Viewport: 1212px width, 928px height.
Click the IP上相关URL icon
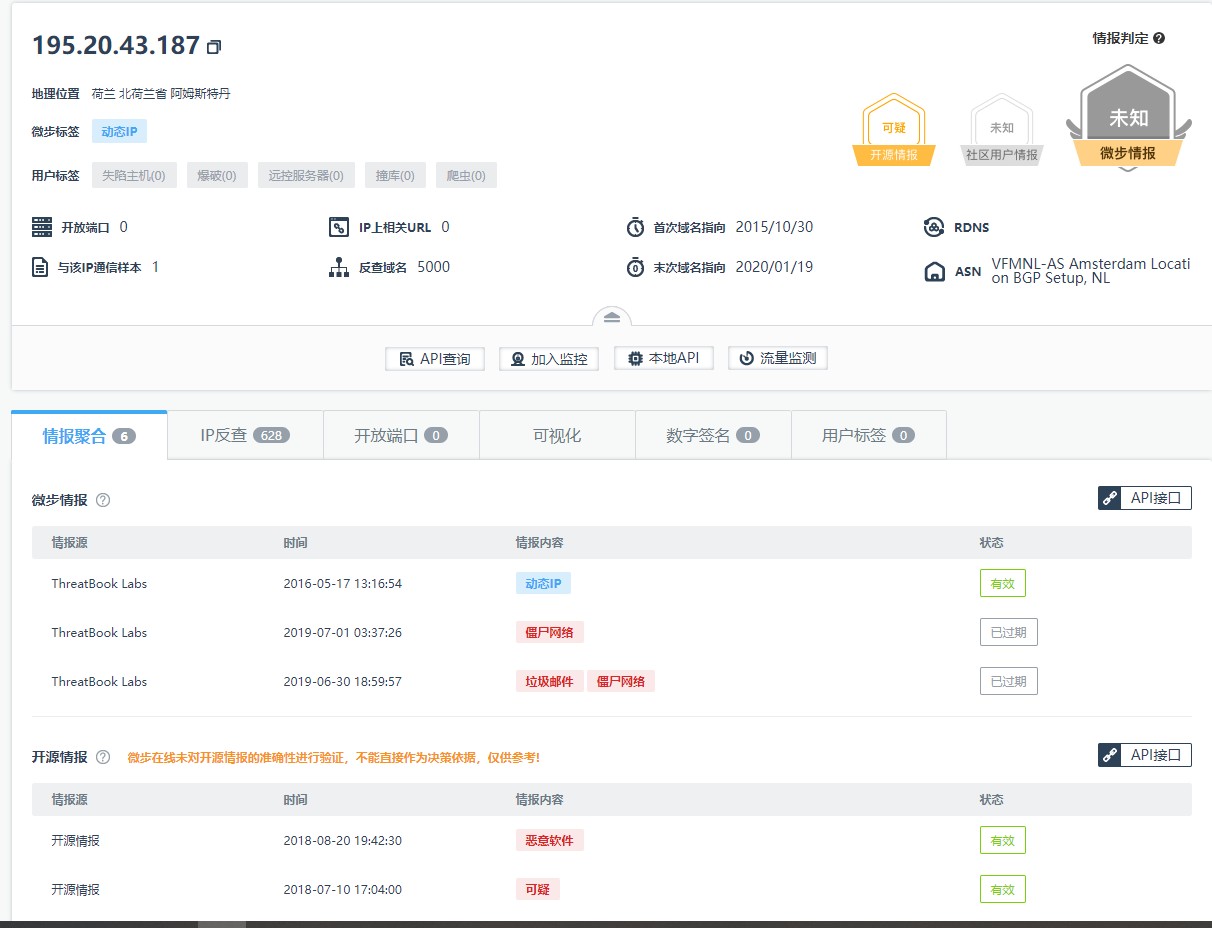click(339, 227)
